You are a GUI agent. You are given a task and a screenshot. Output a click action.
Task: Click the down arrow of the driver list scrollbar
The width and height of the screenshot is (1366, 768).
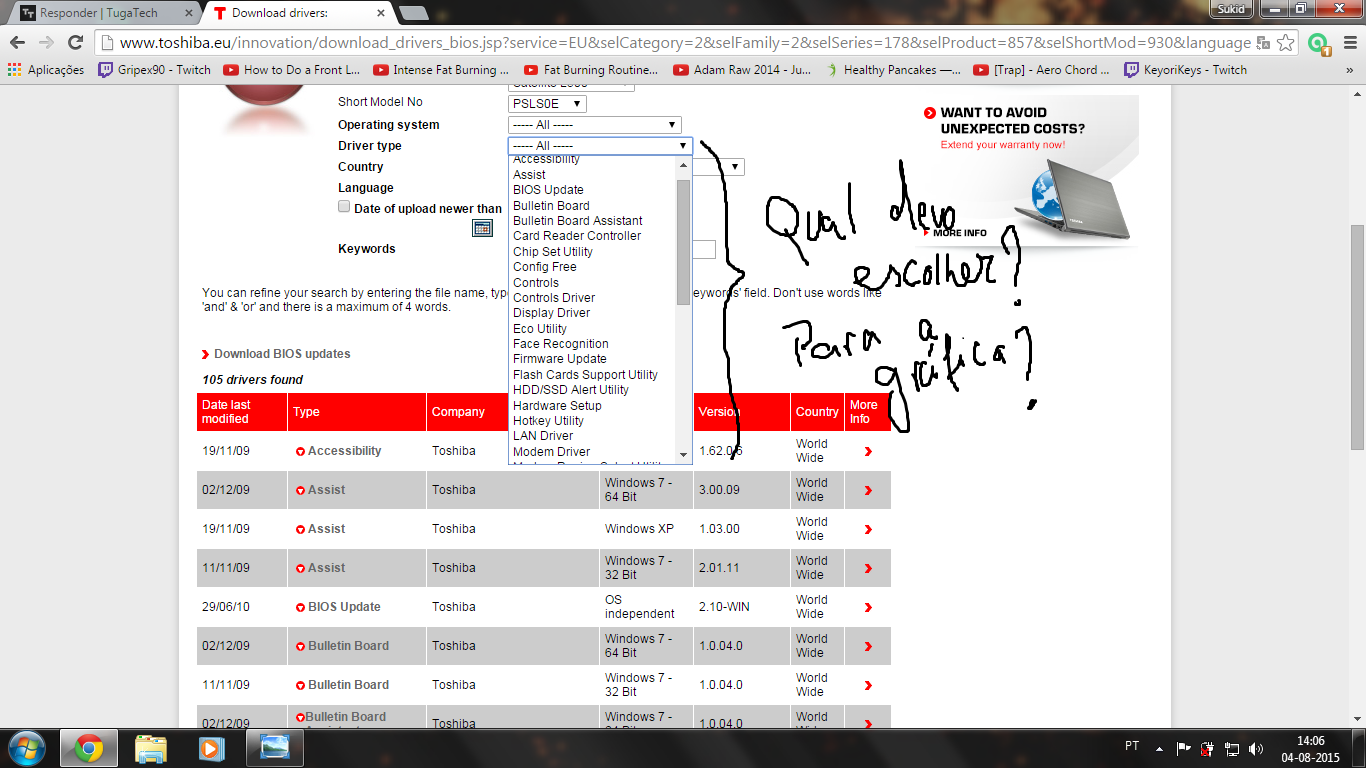[684, 454]
